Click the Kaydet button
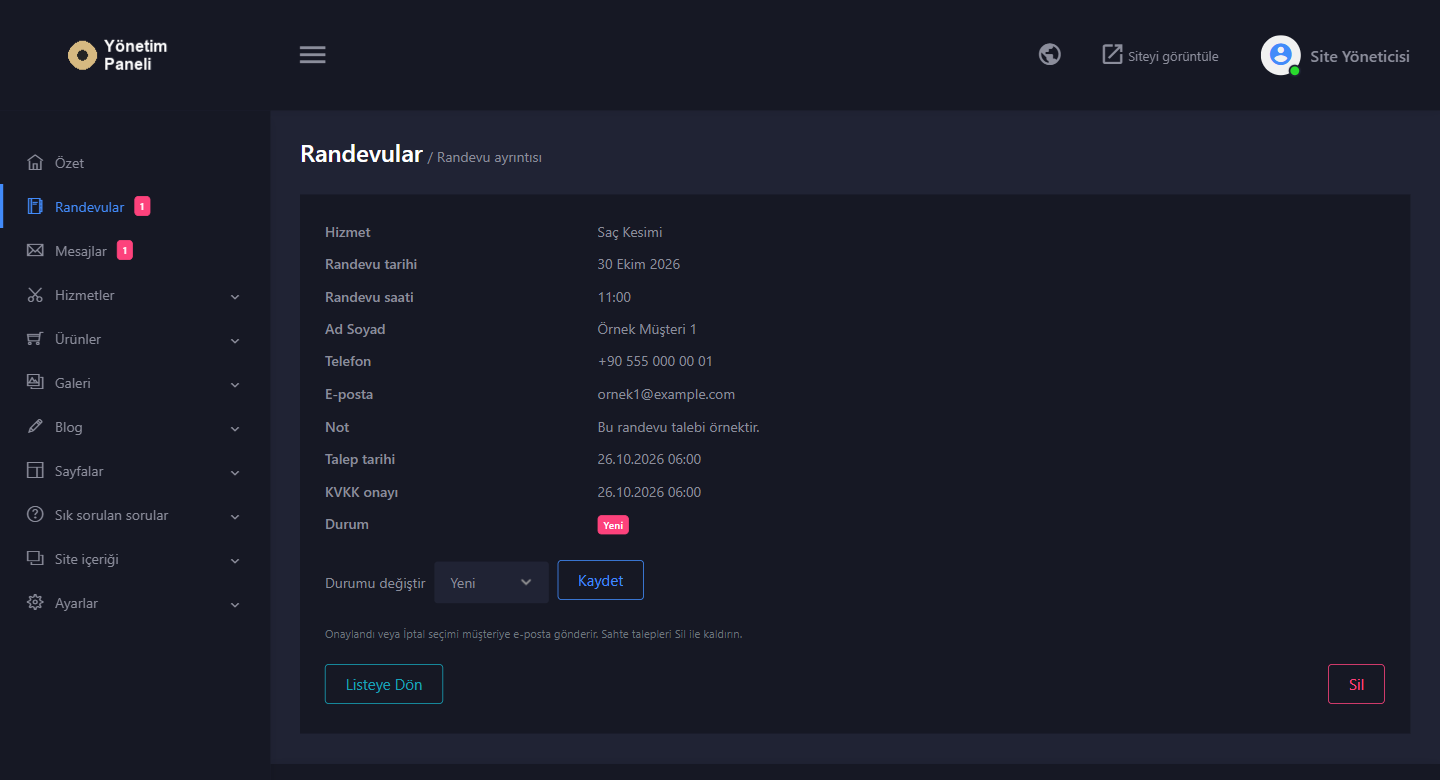This screenshot has height=780, width=1440. tap(600, 581)
